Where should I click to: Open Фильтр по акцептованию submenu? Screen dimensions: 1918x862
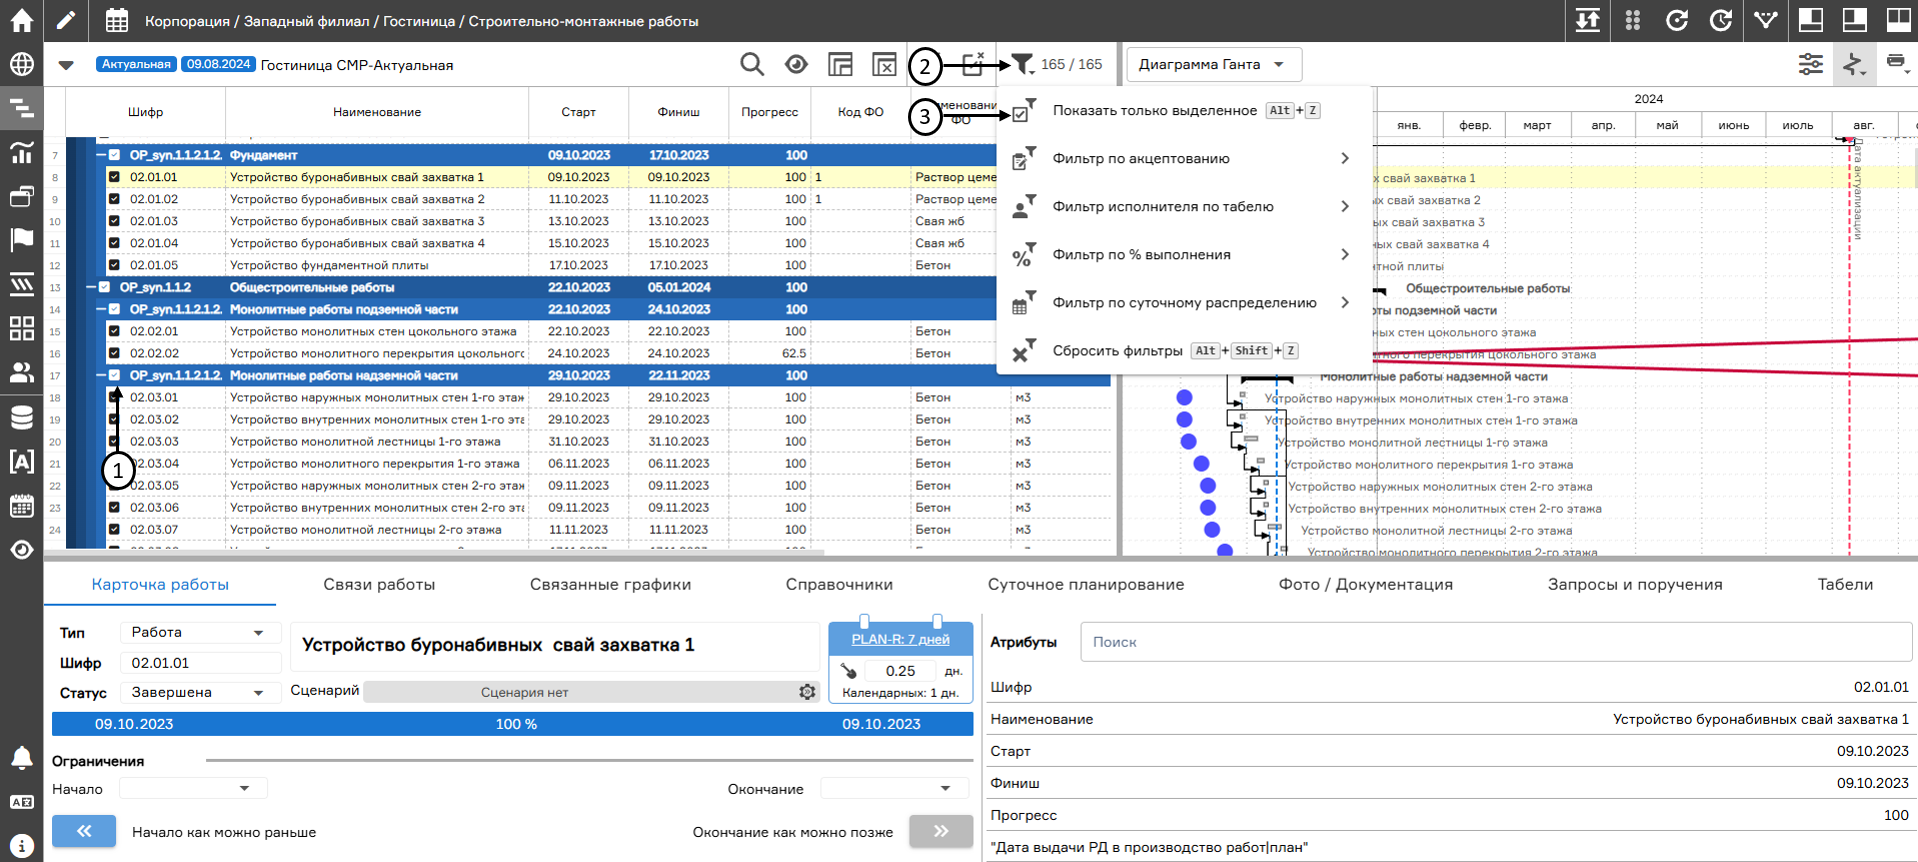tap(1186, 158)
